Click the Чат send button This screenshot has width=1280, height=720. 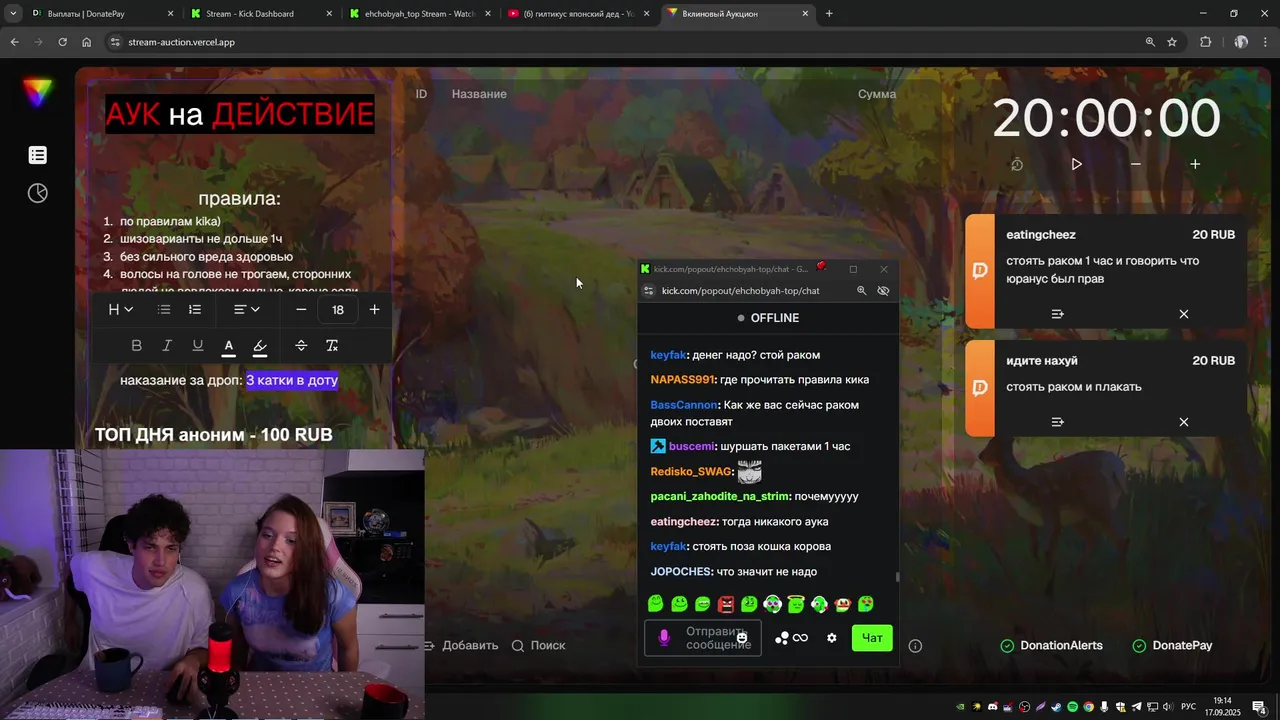click(872, 638)
